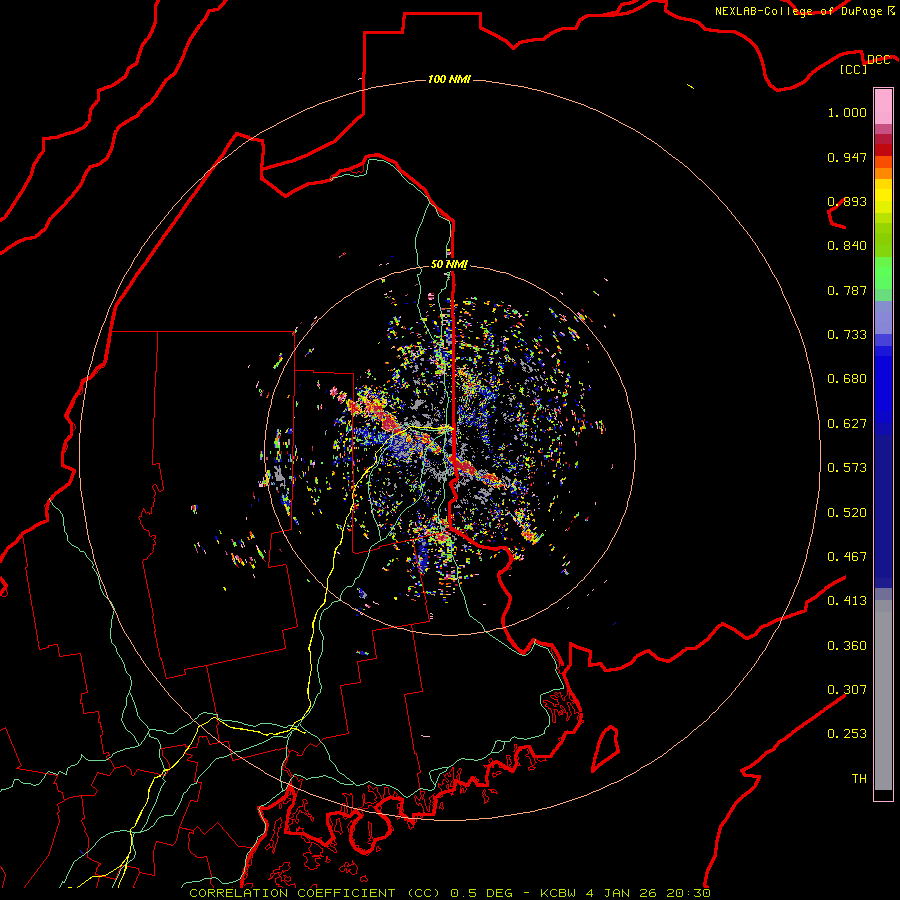Click the 0.627 colorbar value
Image resolution: width=900 pixels, height=900 pixels.
(847, 424)
